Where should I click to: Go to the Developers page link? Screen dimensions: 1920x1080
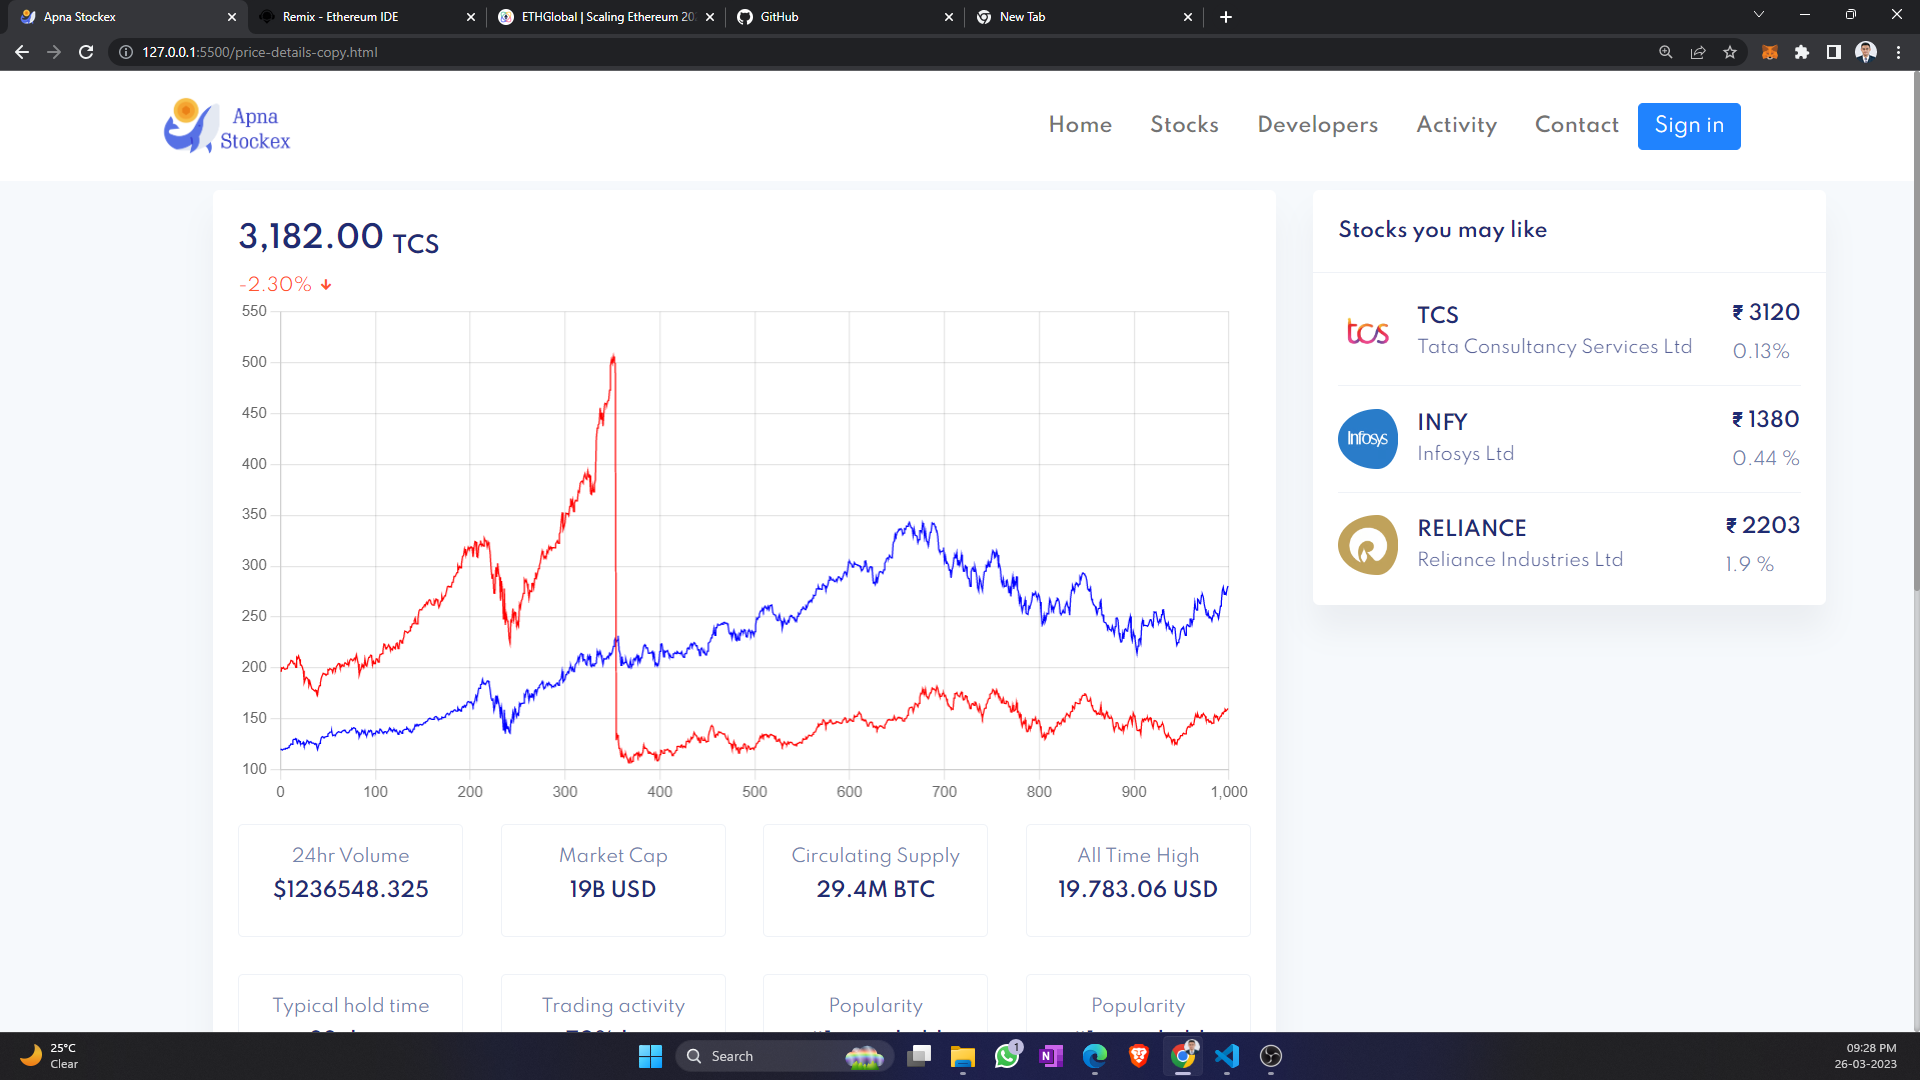(1317, 125)
